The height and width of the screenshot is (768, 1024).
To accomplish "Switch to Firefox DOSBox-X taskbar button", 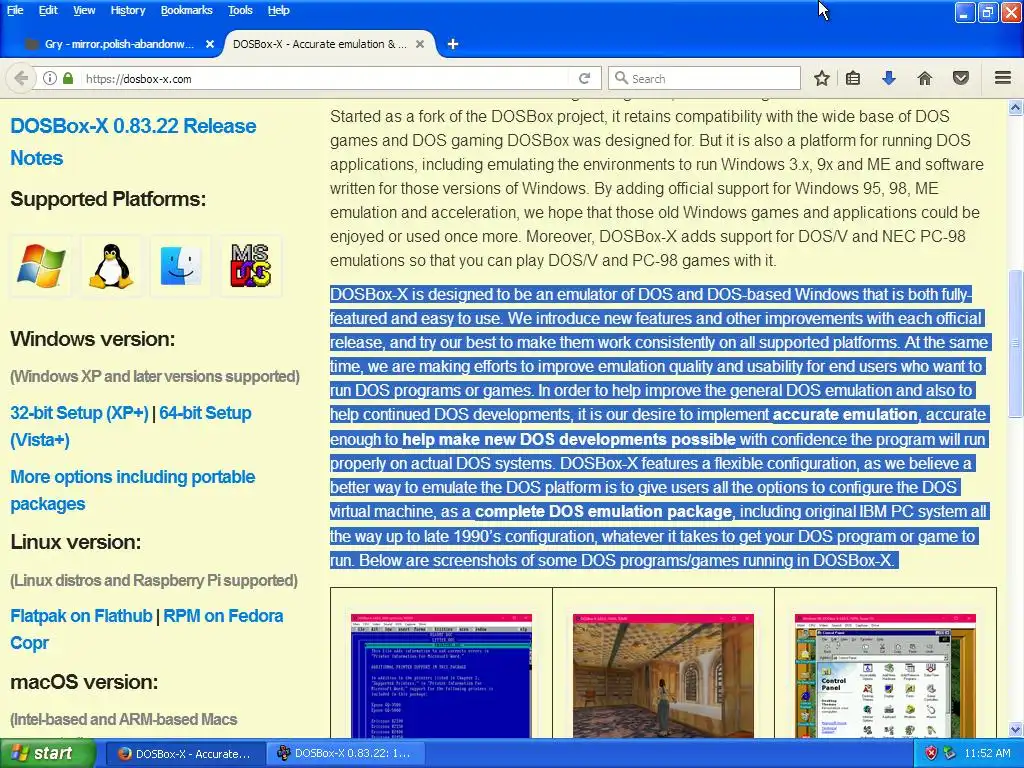I will coord(184,753).
